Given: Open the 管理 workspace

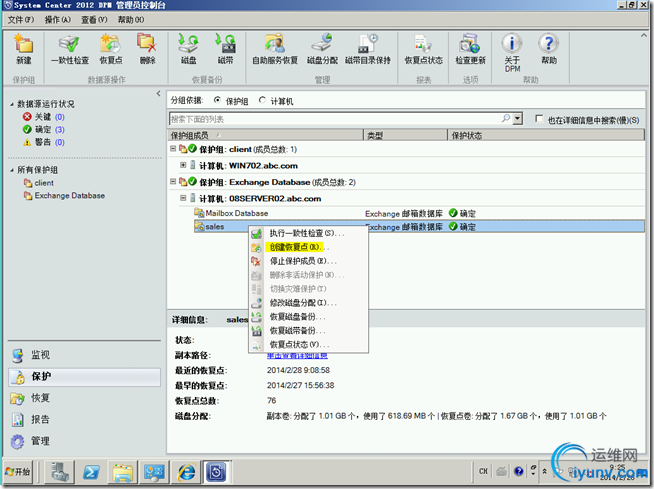Looking at the screenshot, I should pos(84,441).
